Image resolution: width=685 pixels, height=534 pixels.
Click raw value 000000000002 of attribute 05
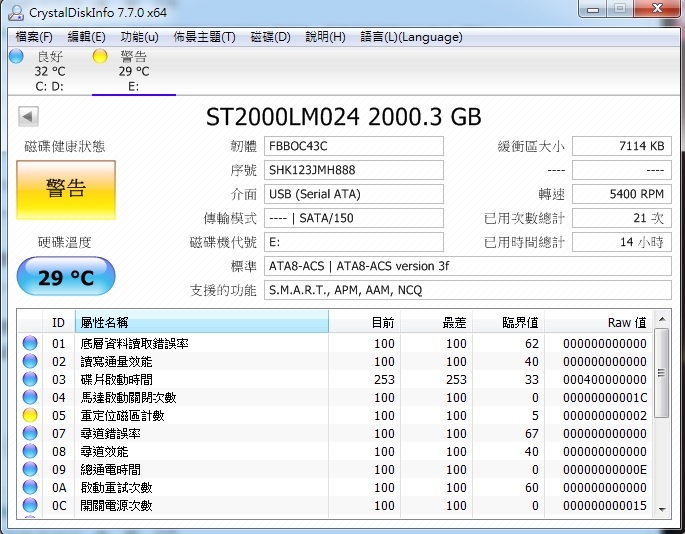(605, 416)
